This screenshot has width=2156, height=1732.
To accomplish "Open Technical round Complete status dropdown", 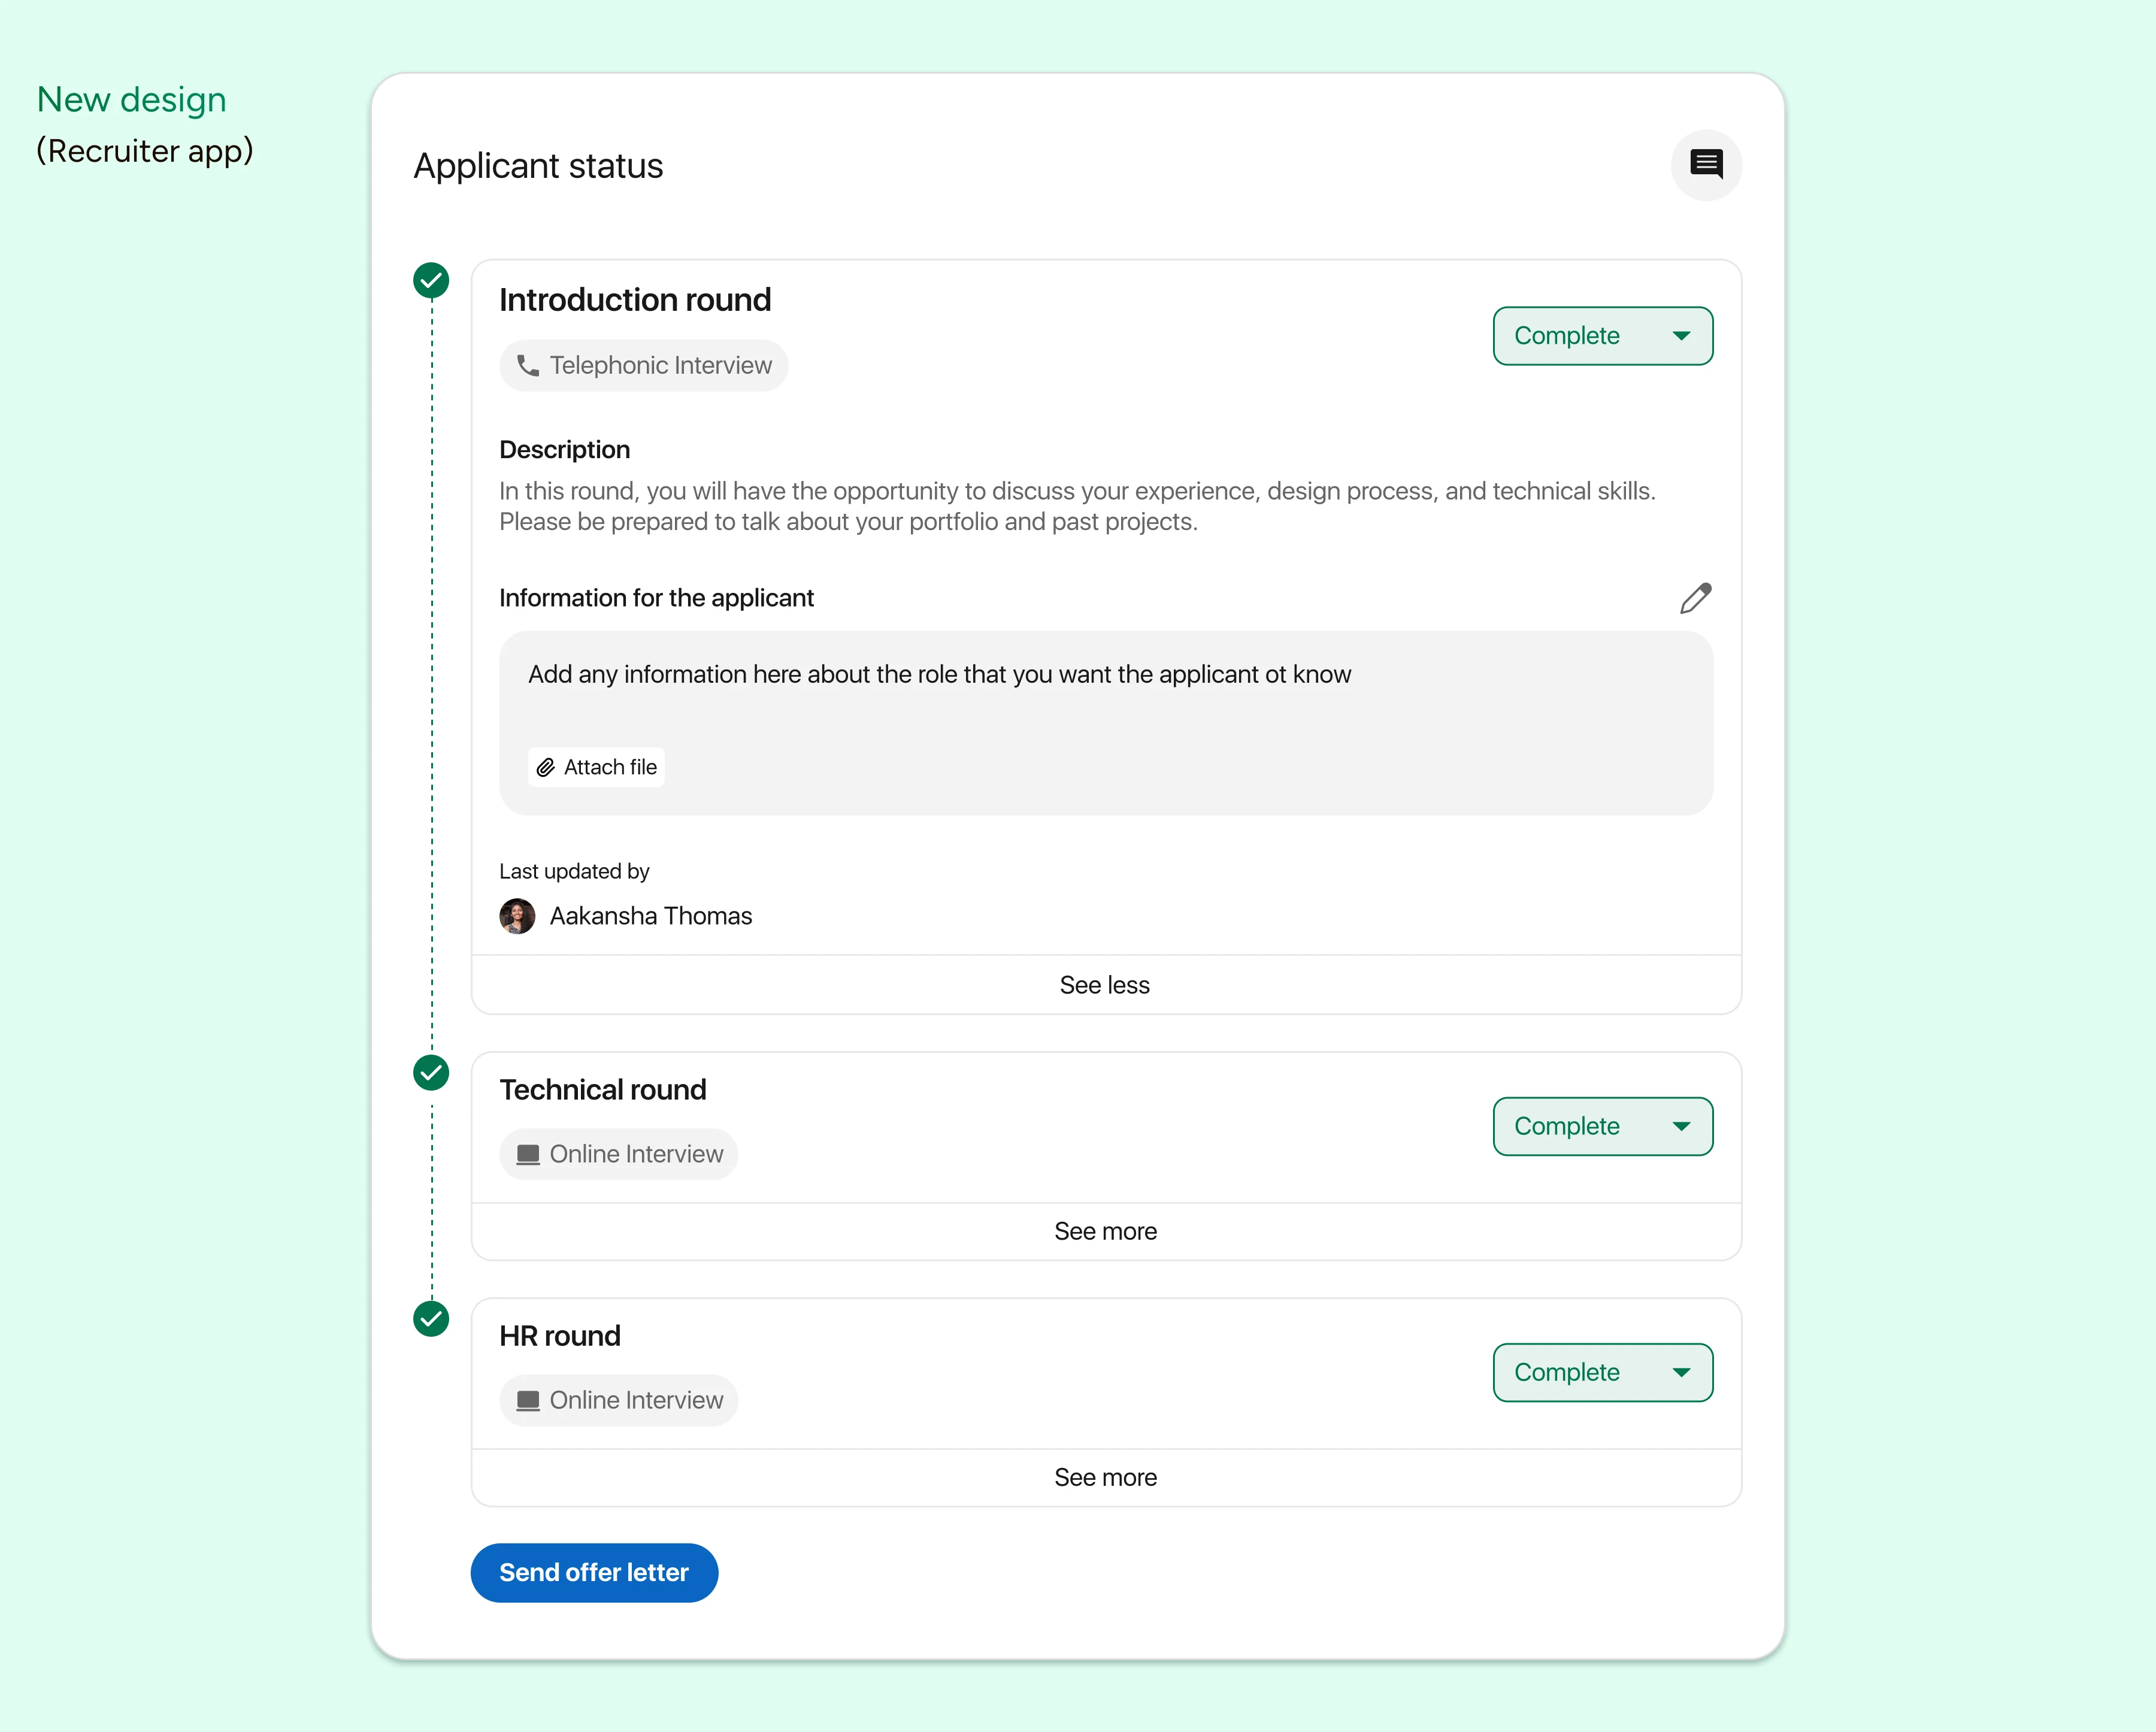I will click(x=1602, y=1126).
